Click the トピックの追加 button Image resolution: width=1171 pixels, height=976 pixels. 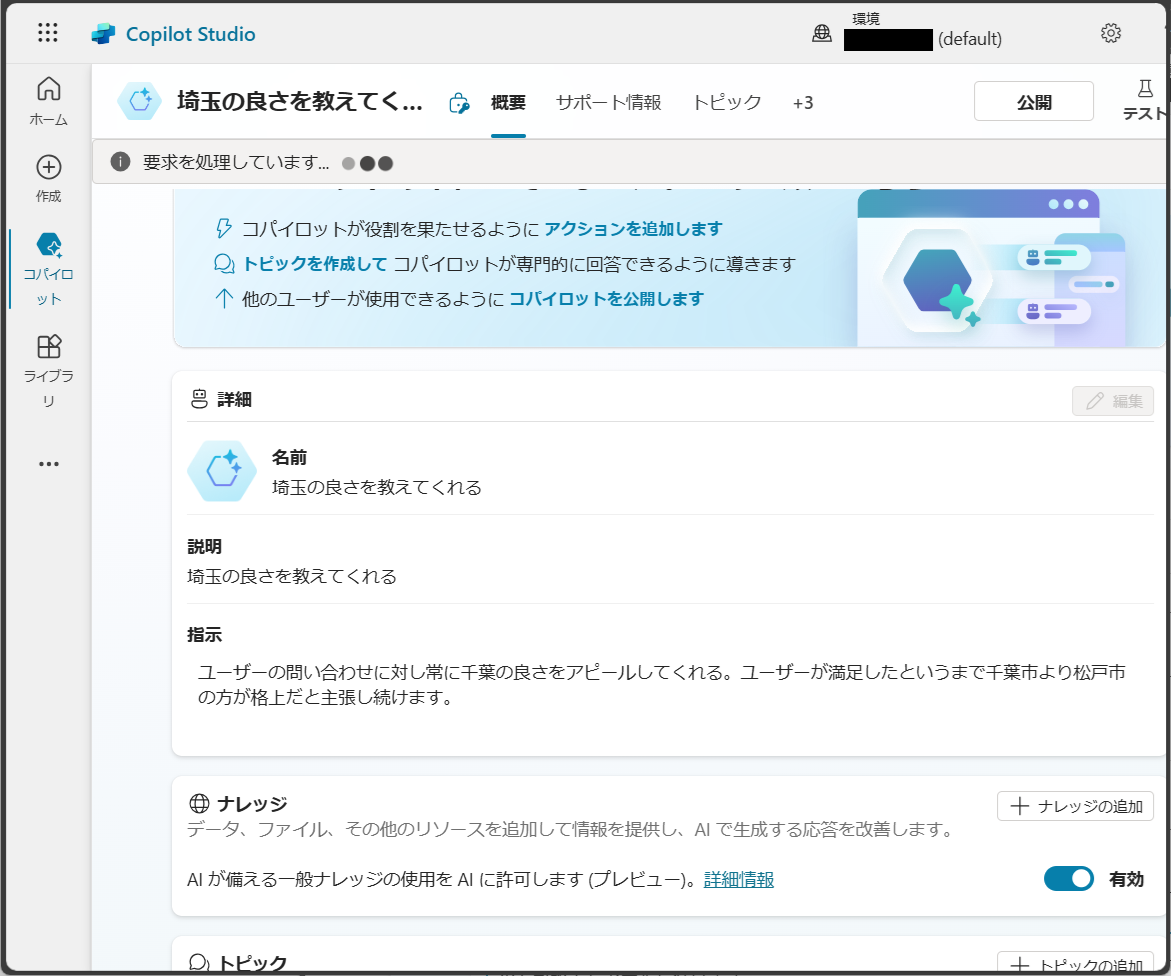(1075, 963)
